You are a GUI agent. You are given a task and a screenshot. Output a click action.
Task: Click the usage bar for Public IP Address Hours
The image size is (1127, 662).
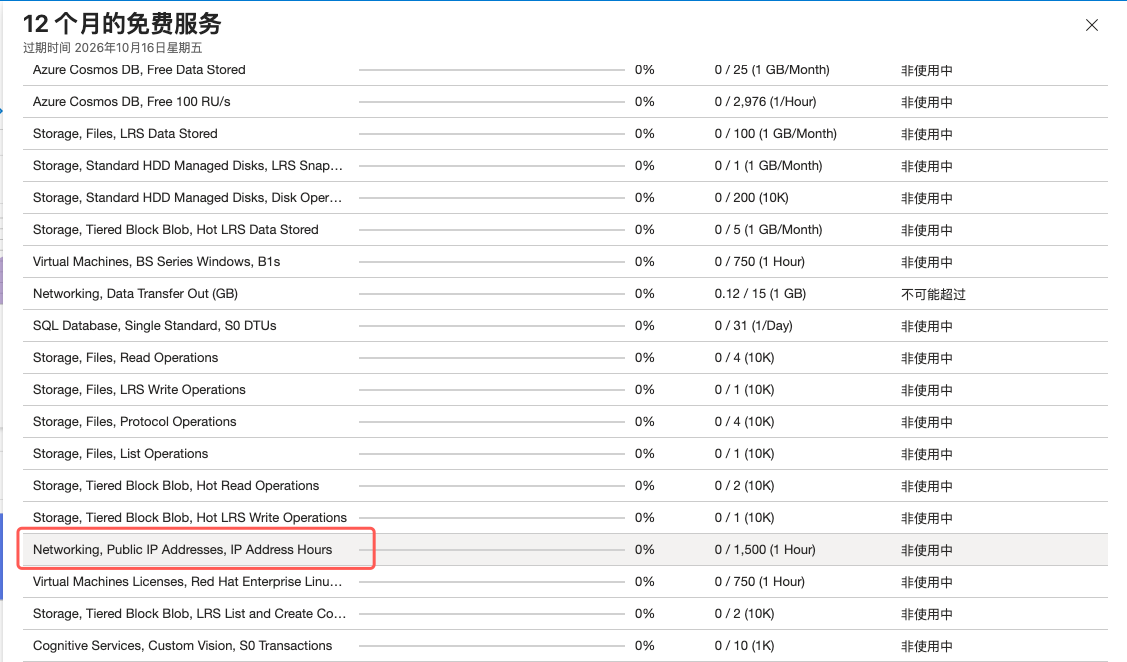(492, 550)
